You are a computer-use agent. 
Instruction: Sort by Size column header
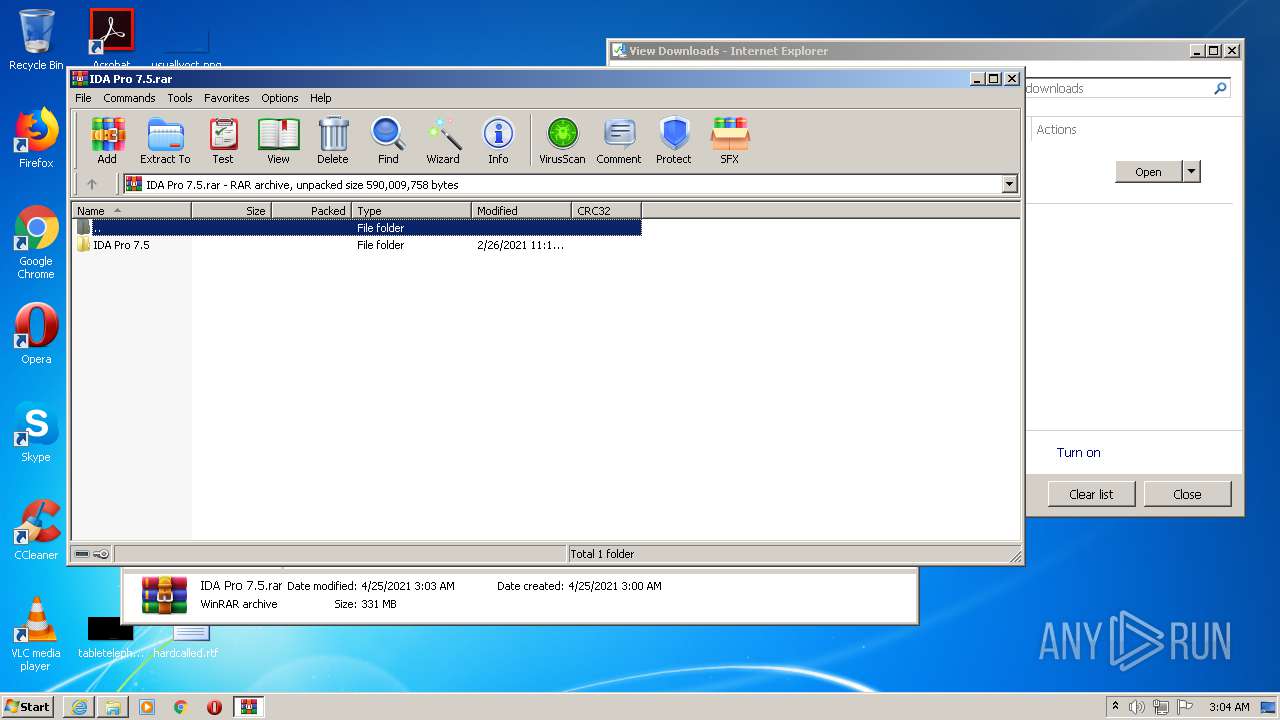[231, 210]
